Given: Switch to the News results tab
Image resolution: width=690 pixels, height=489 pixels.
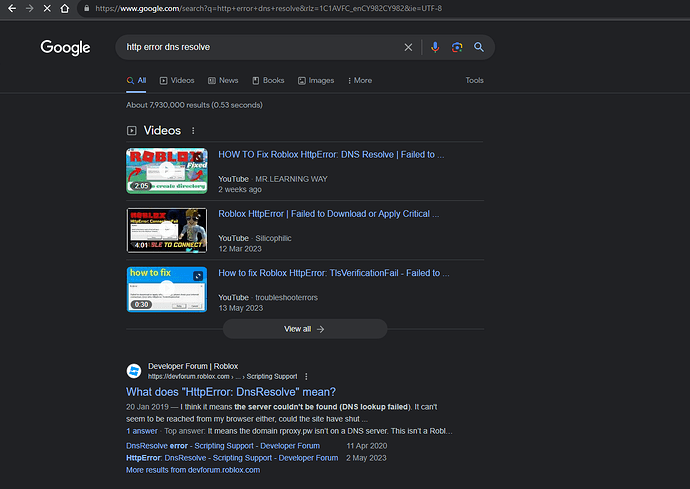Looking at the screenshot, I should (223, 81).
